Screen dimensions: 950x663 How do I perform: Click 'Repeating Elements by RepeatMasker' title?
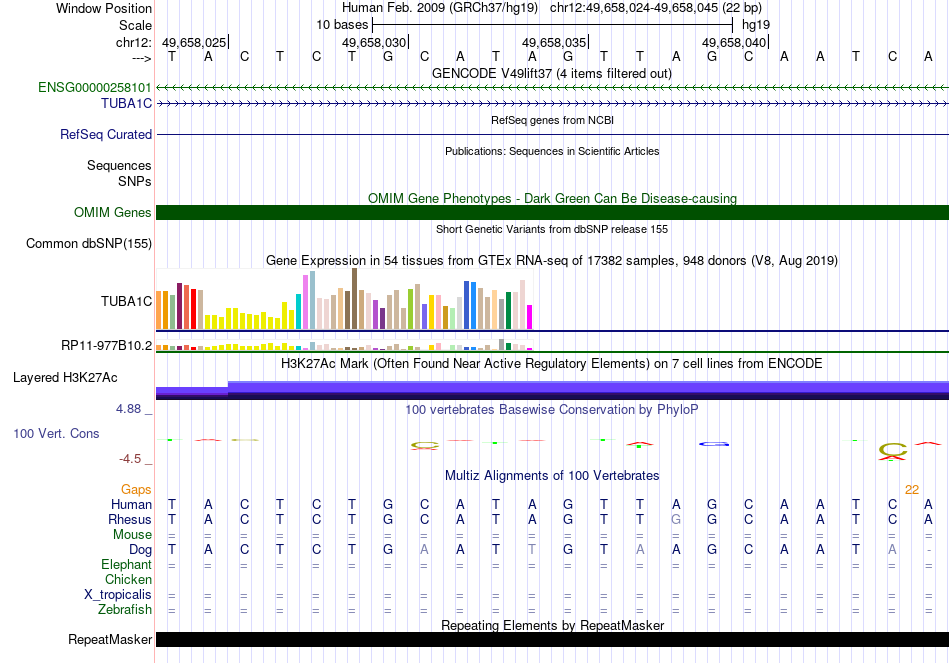(552, 625)
